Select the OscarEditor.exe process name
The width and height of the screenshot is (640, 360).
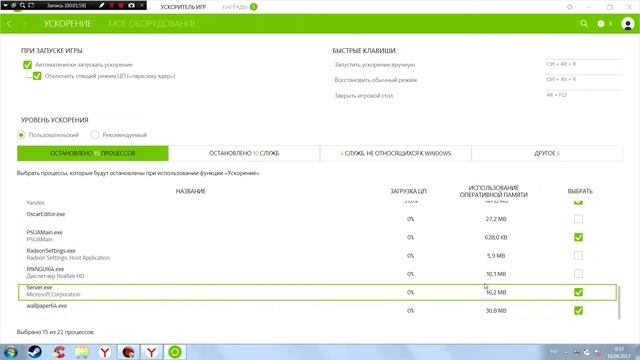pos(46,214)
